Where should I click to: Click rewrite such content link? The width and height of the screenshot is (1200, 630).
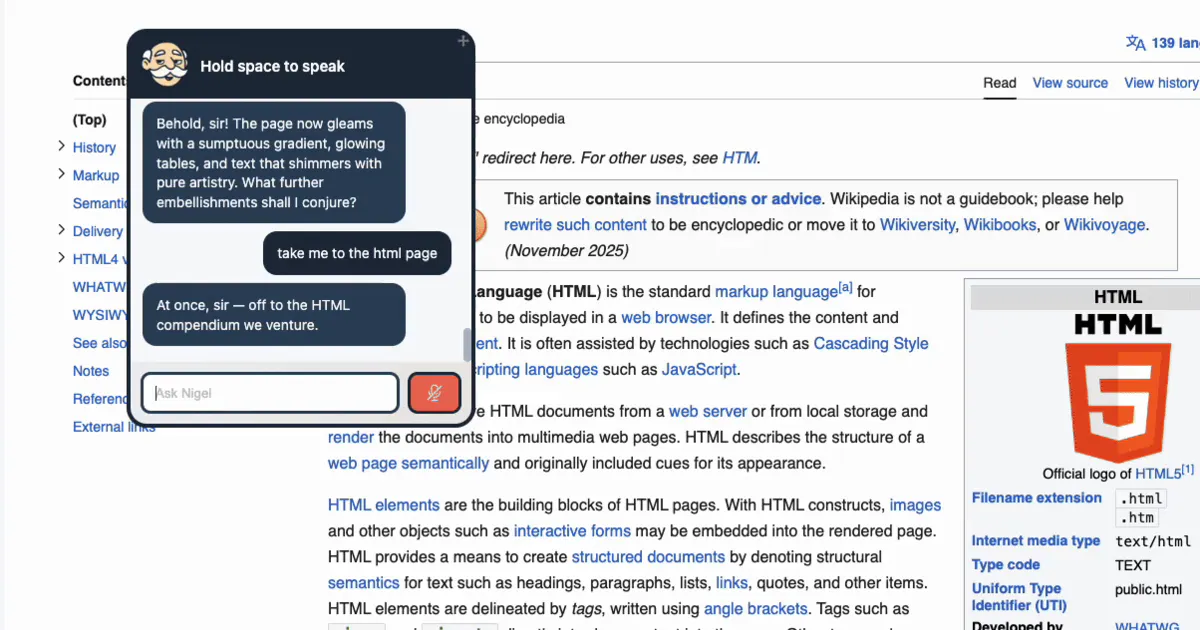(575, 225)
